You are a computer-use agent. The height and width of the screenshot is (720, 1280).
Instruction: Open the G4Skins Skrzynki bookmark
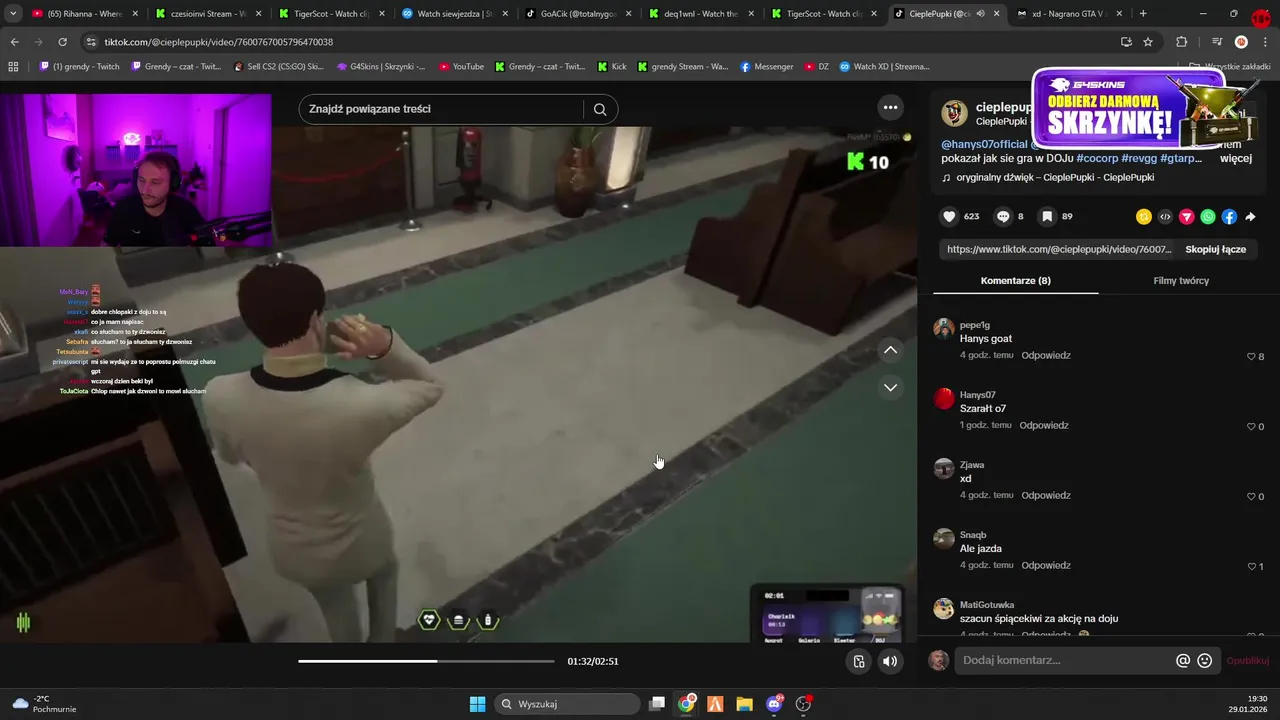coord(381,67)
